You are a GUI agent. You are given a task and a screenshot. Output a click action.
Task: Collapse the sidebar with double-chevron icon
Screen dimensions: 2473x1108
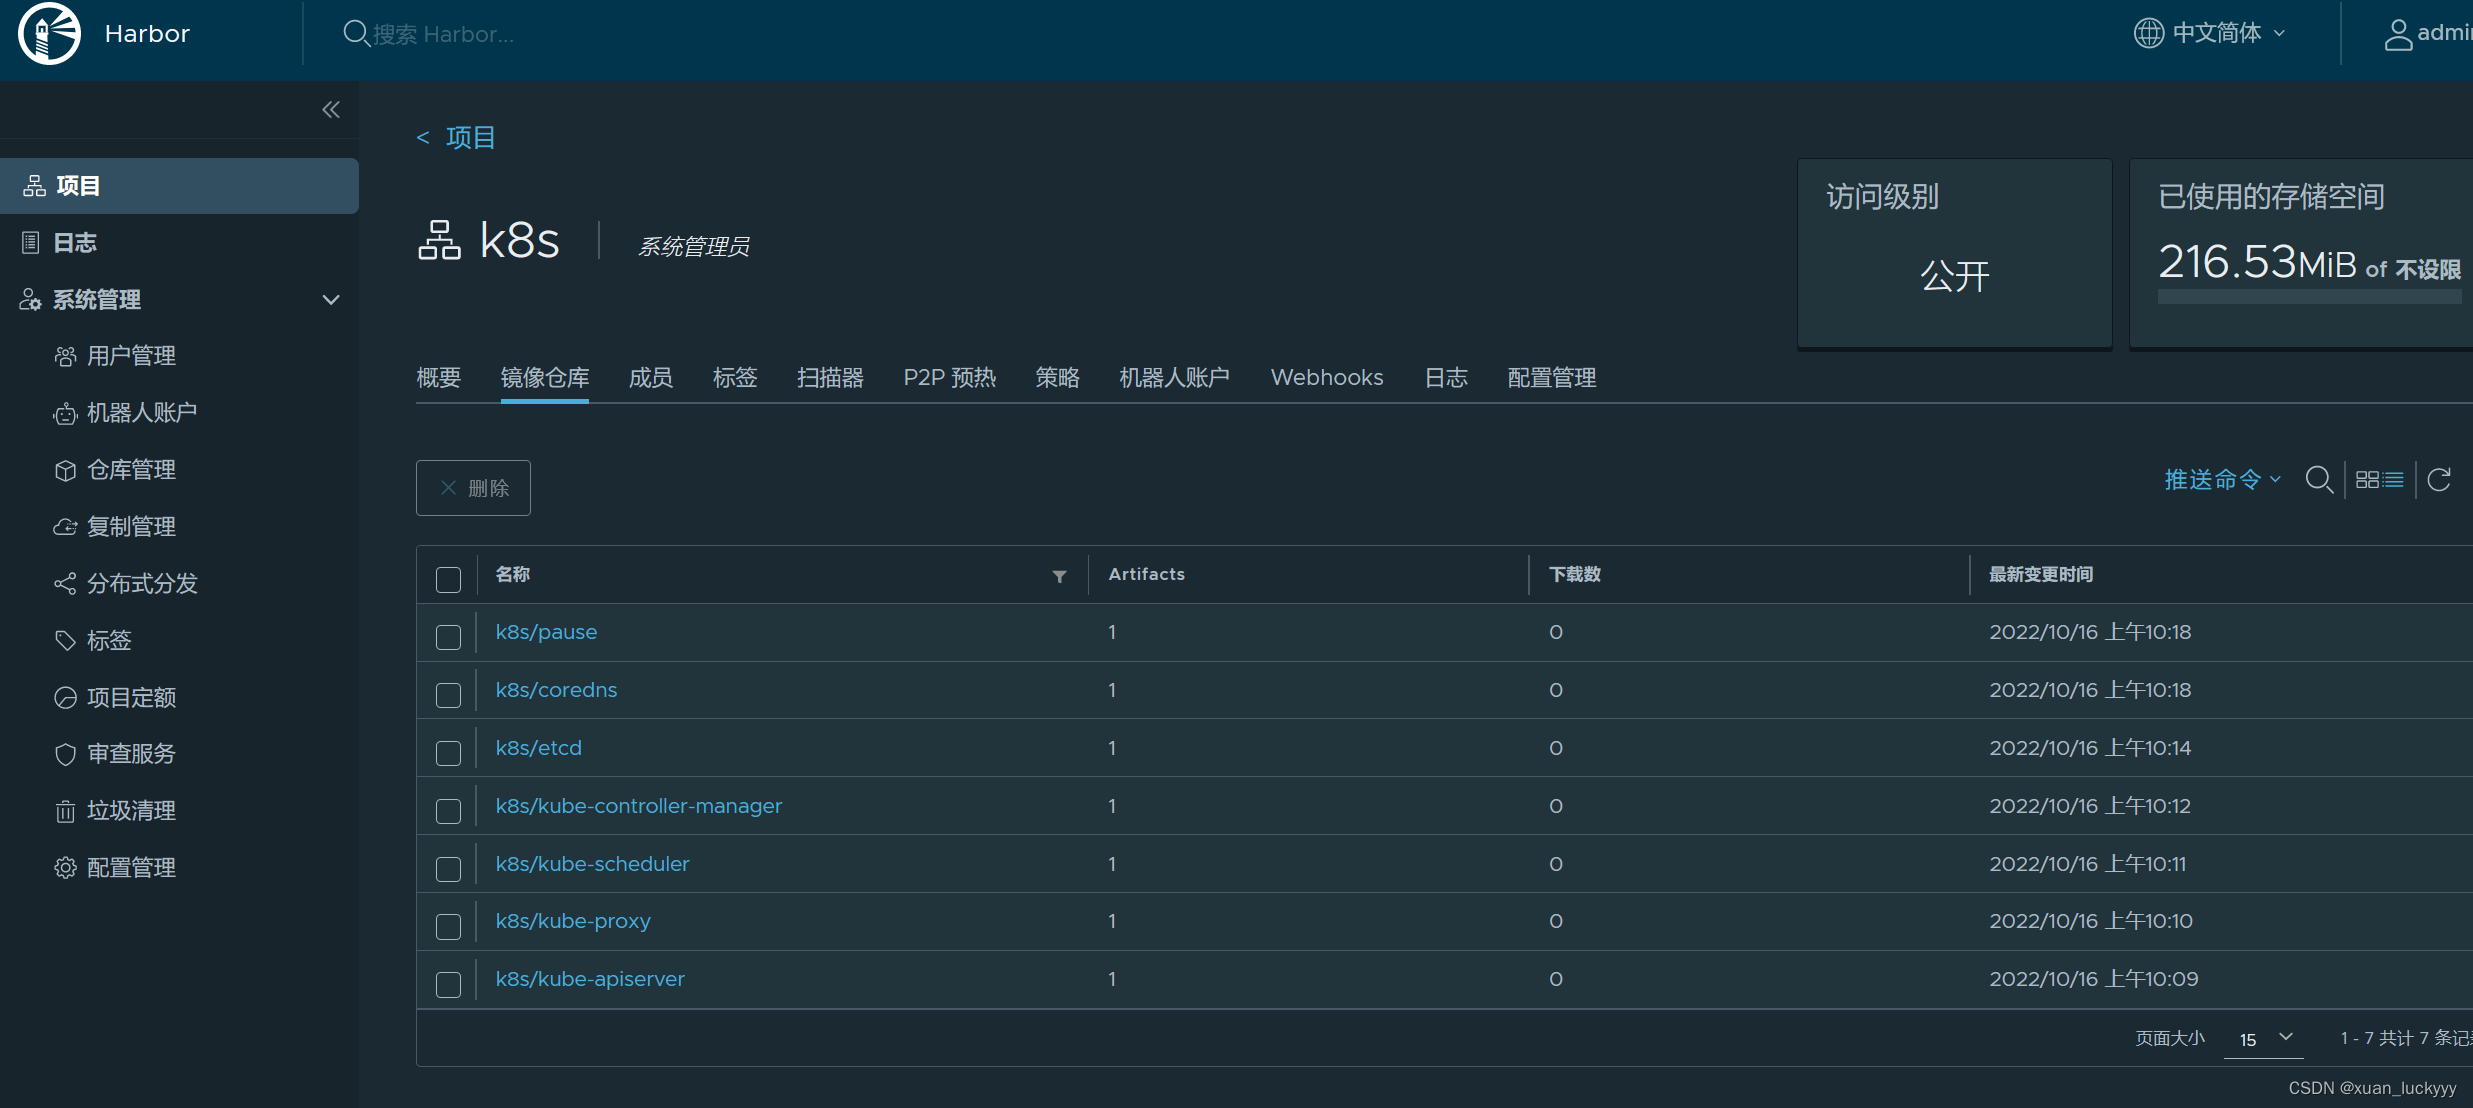[331, 110]
